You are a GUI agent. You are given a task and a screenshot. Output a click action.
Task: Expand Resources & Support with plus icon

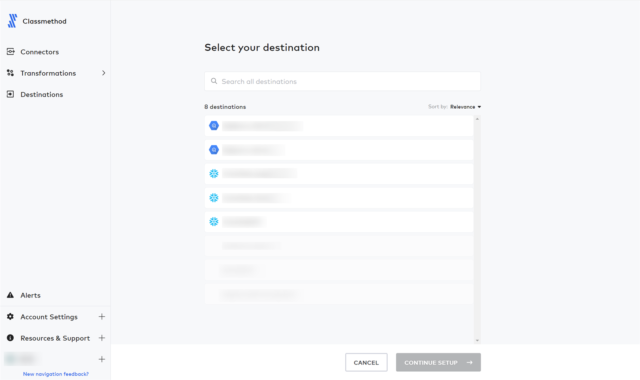pos(102,338)
